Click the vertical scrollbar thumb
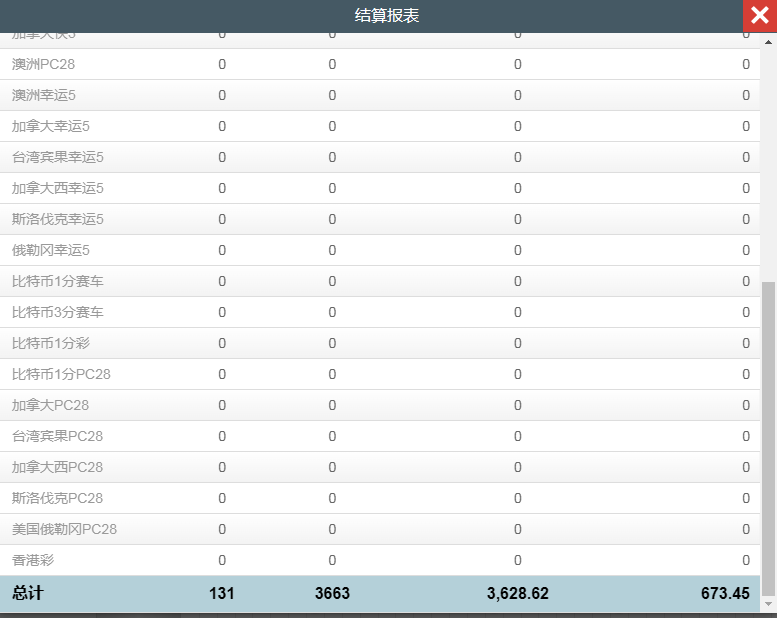 pos(768,438)
